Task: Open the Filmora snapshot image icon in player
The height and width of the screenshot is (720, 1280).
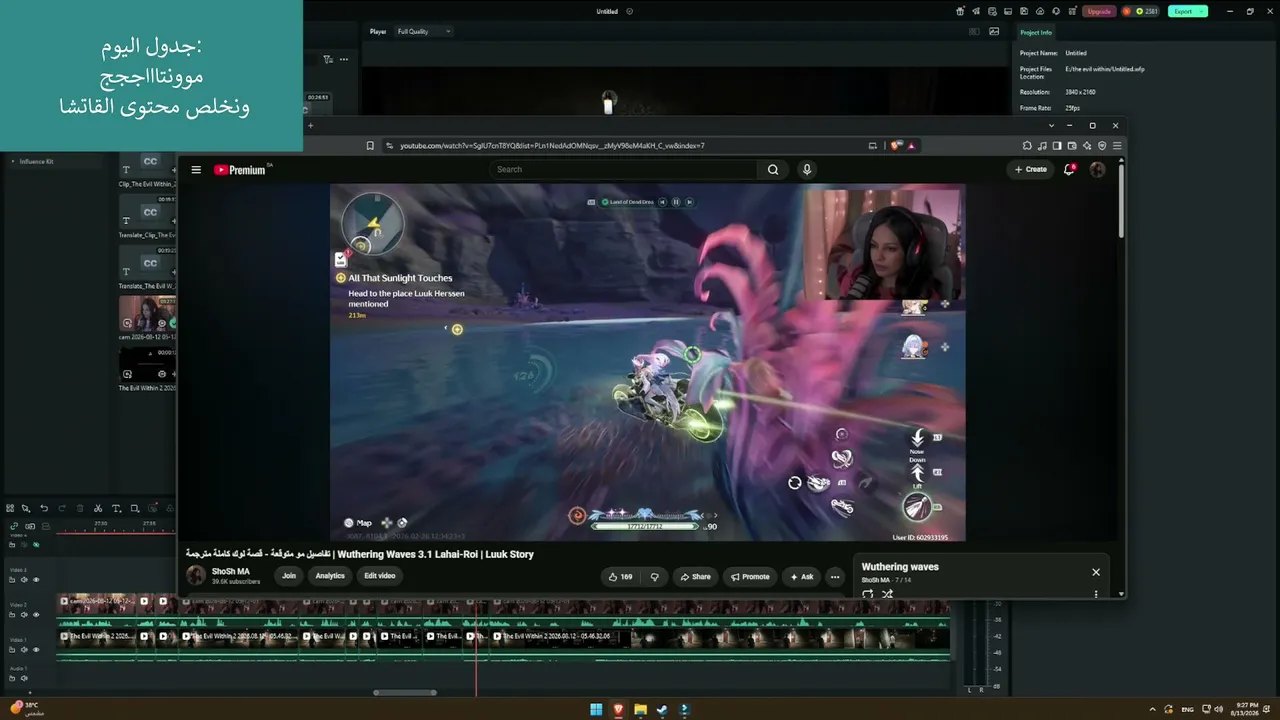Action: (x=994, y=32)
